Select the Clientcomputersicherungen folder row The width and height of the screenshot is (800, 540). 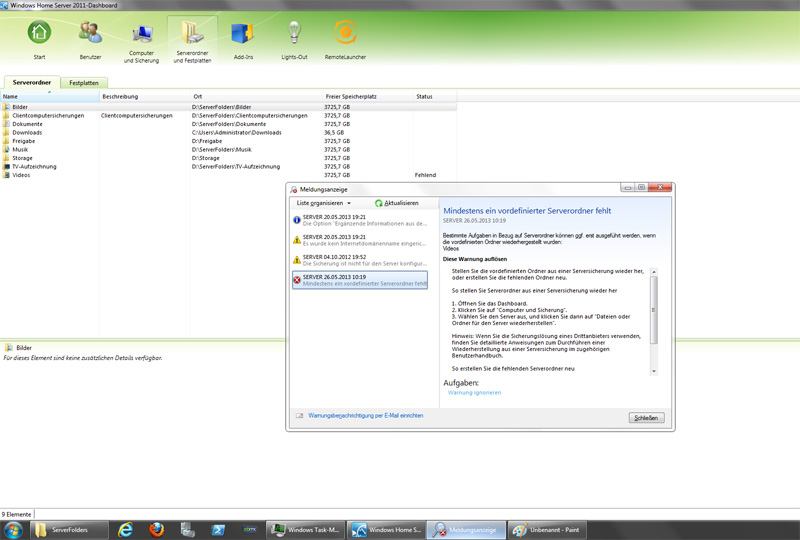(x=228, y=116)
